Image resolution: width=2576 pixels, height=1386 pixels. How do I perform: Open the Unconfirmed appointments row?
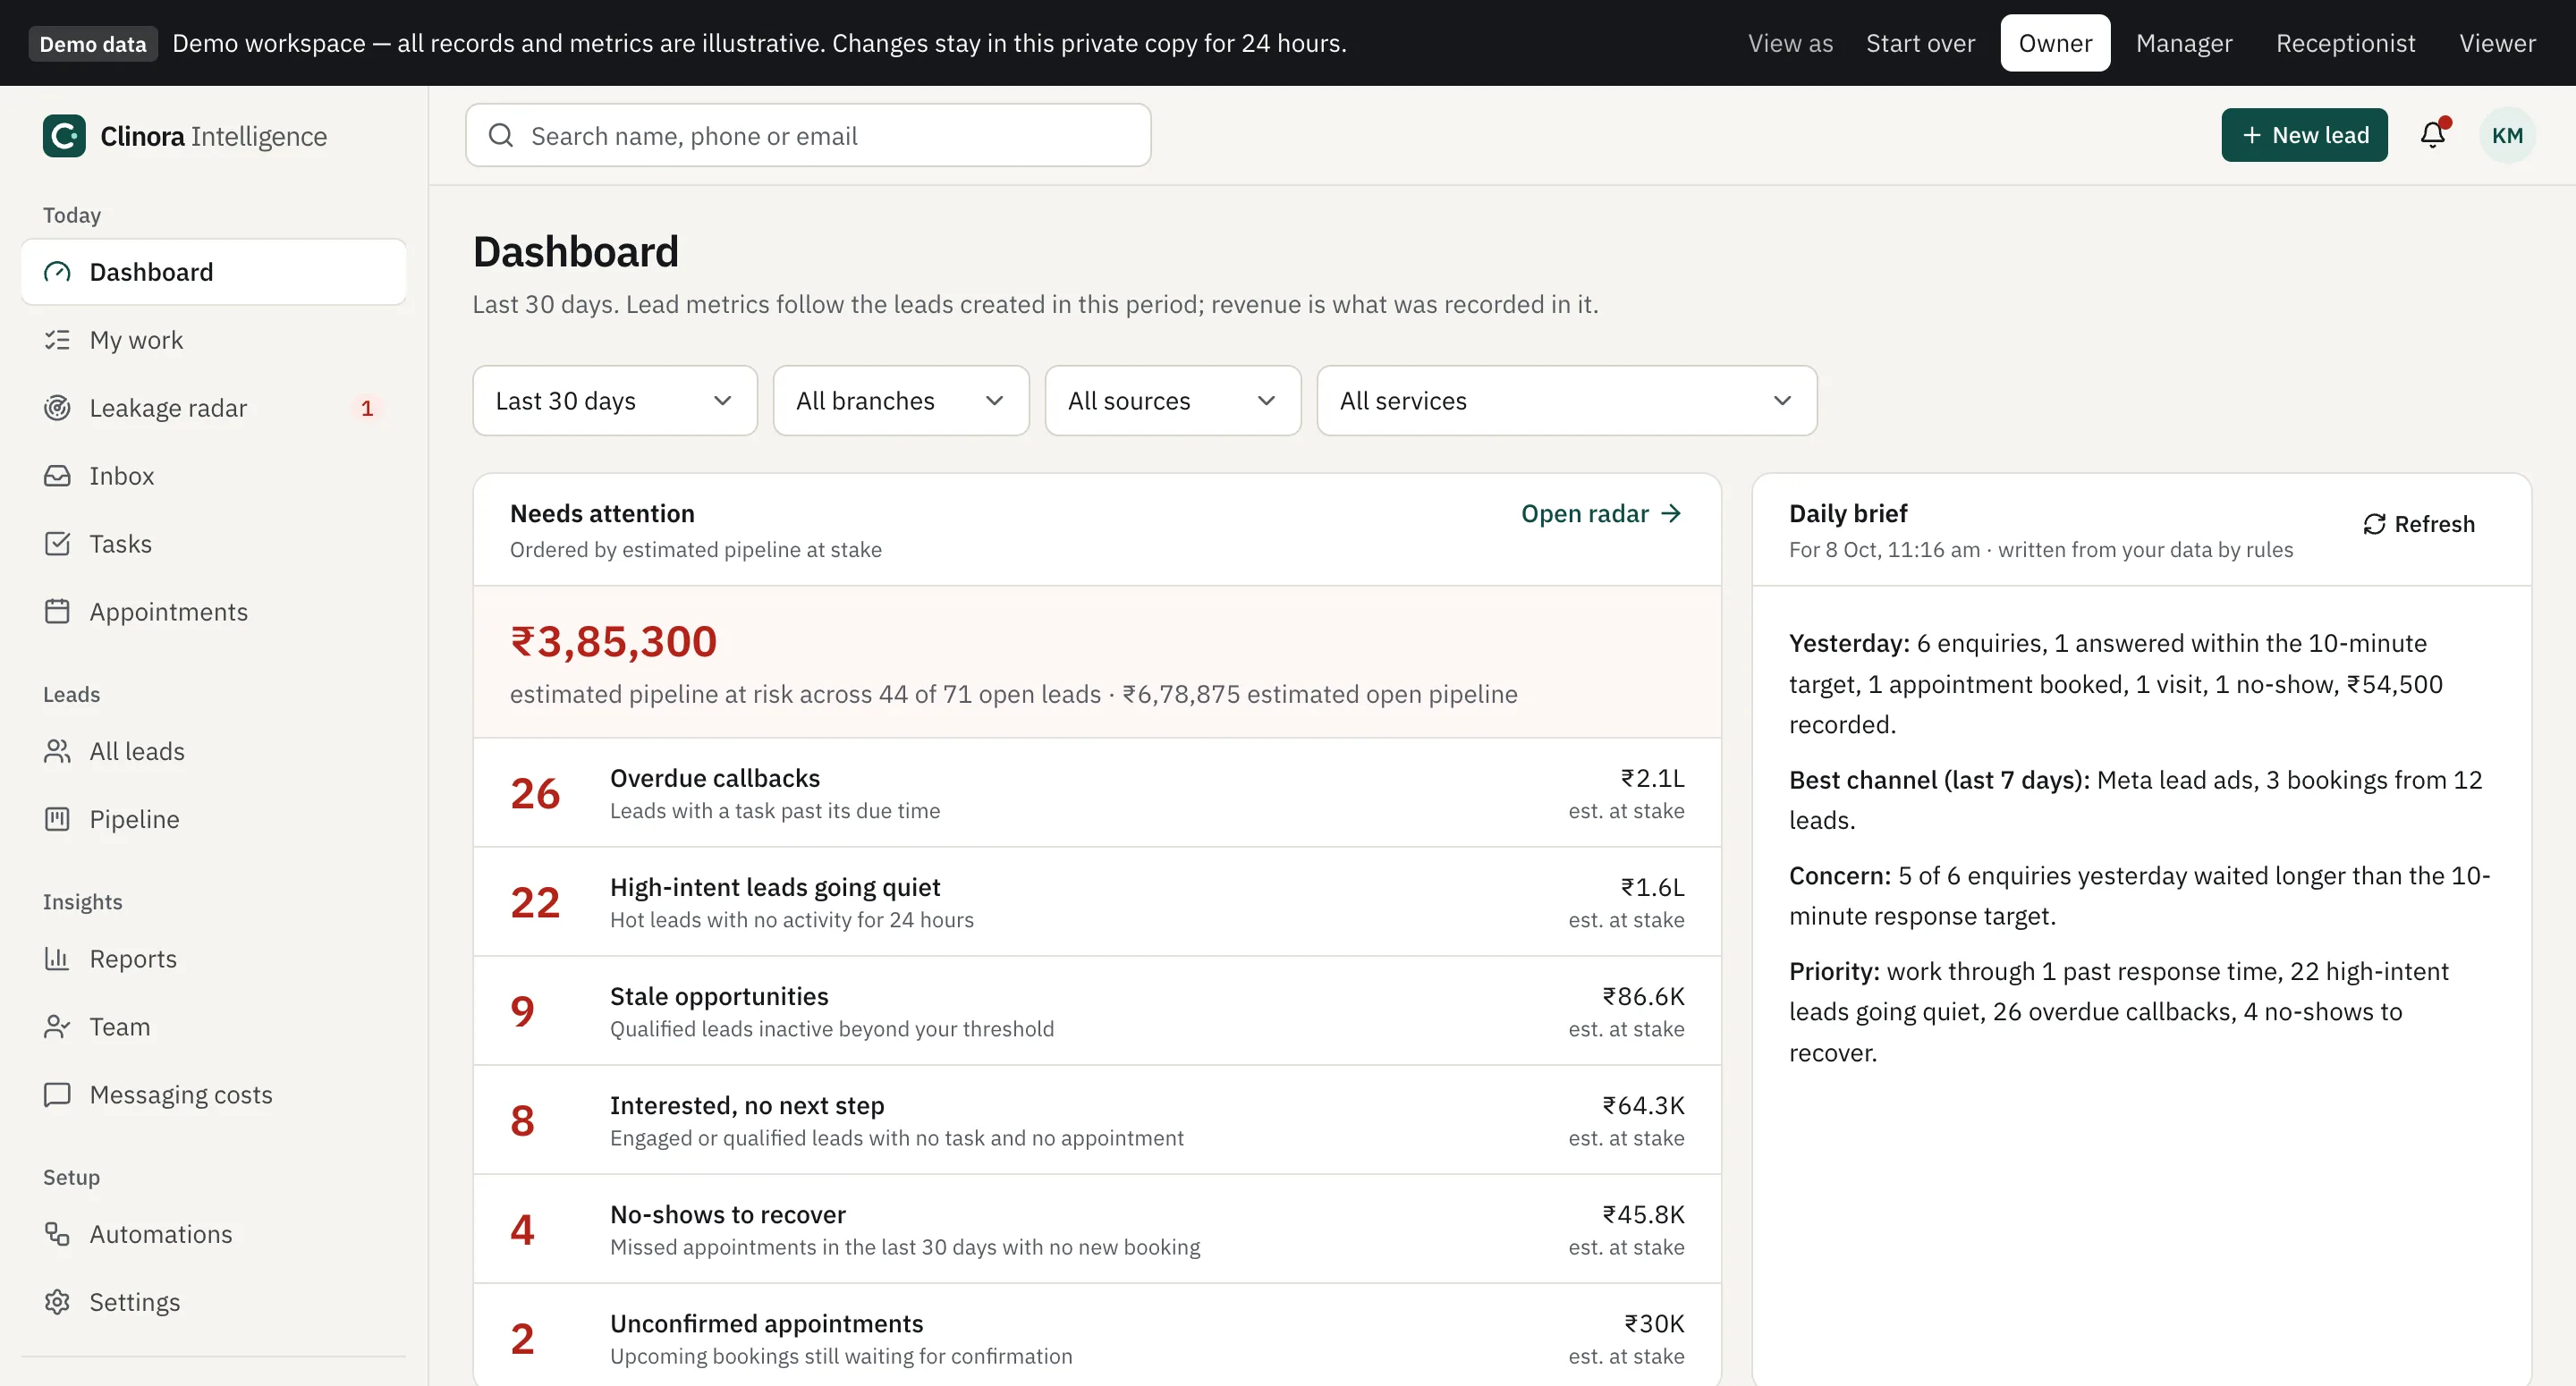pyautogui.click(x=1097, y=1337)
